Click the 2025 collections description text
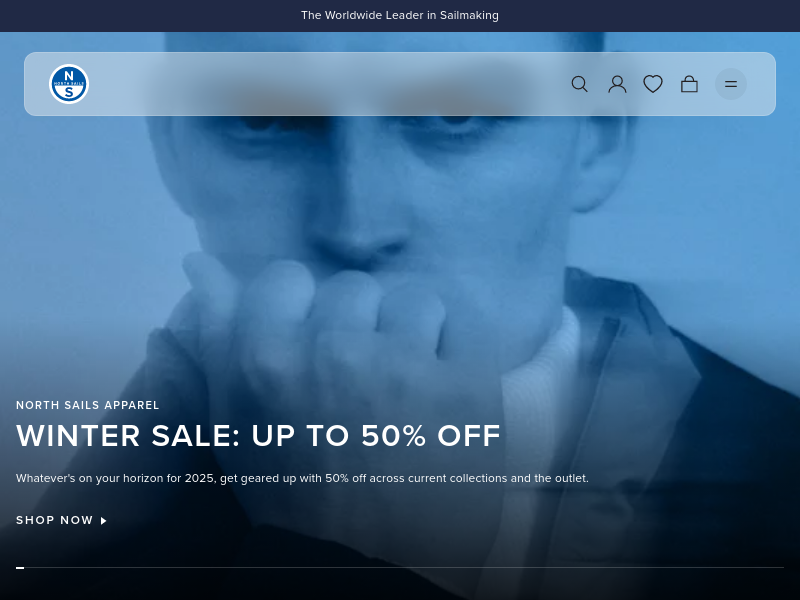800x600 pixels. point(302,479)
